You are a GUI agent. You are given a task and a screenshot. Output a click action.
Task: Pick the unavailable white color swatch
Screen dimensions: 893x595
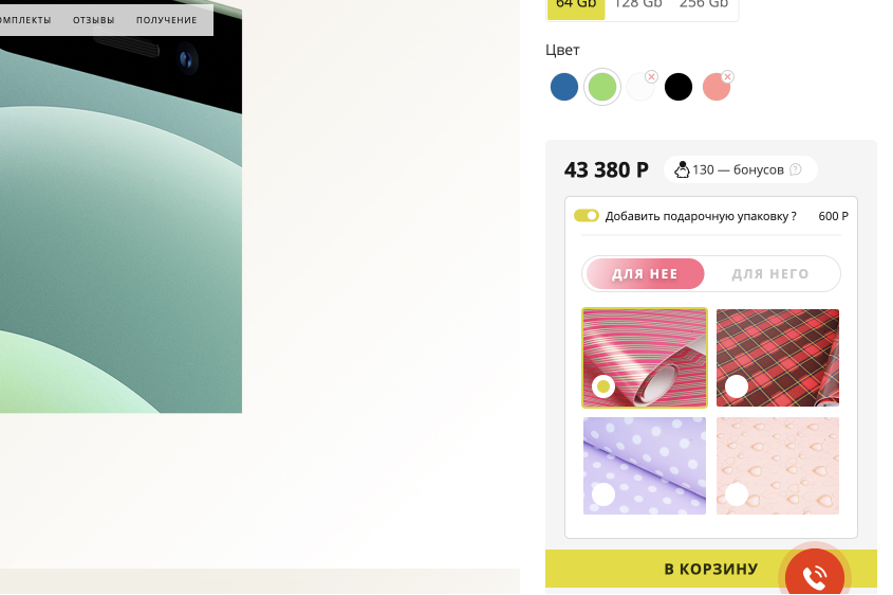640,87
